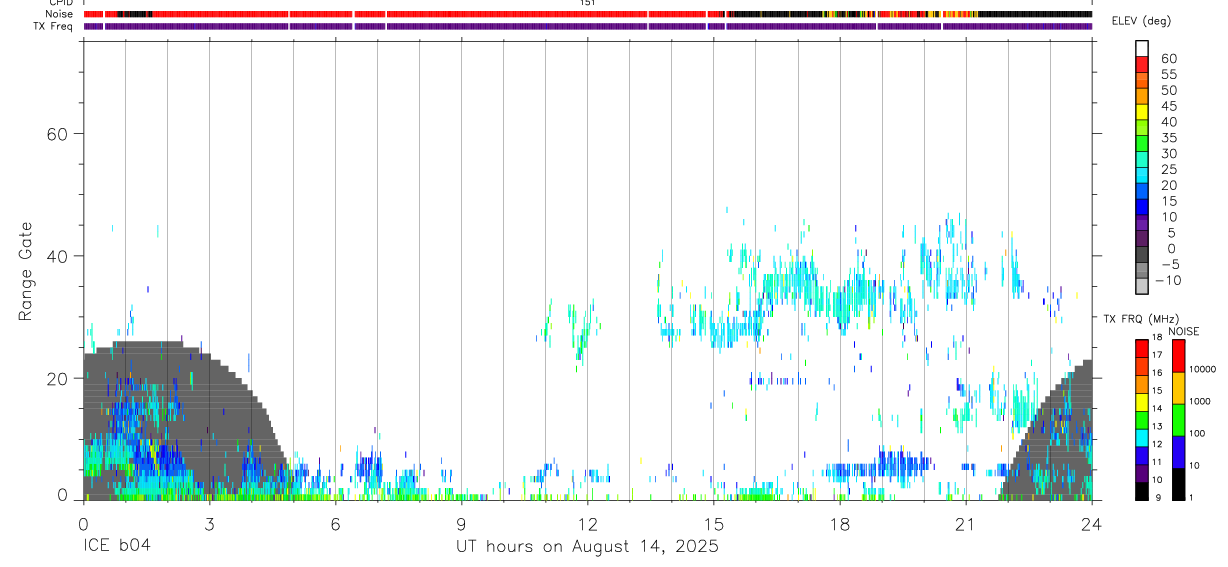
Task: Click the 'ICE b04' radar label
Action: click(x=117, y=547)
